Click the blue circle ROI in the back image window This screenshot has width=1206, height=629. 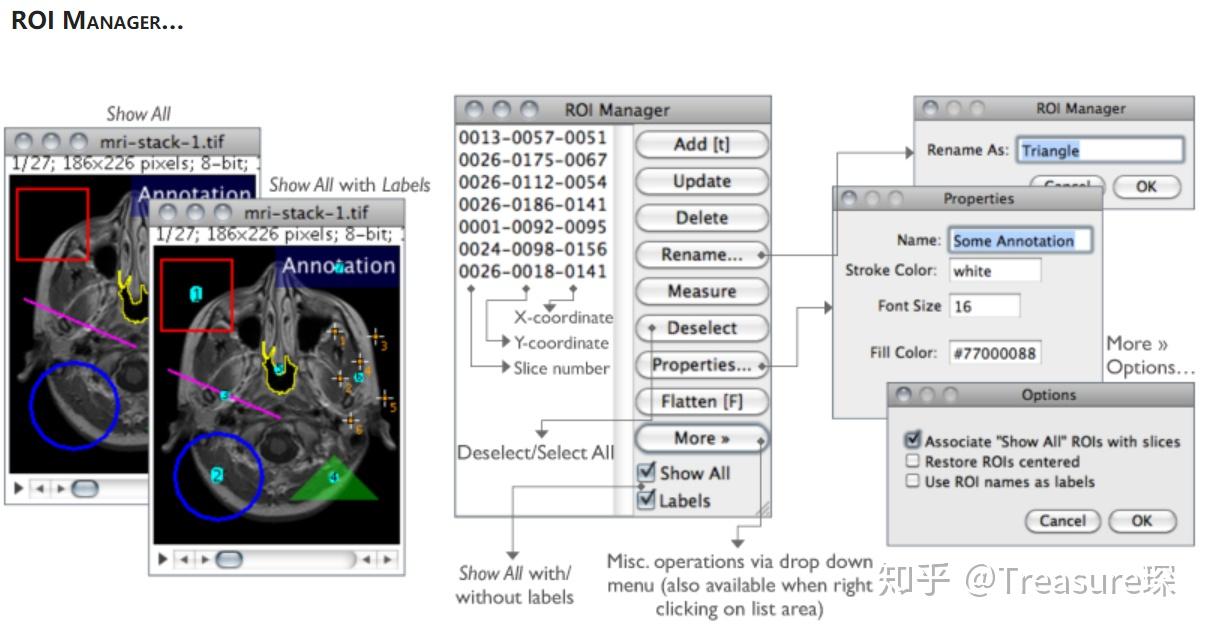74,405
